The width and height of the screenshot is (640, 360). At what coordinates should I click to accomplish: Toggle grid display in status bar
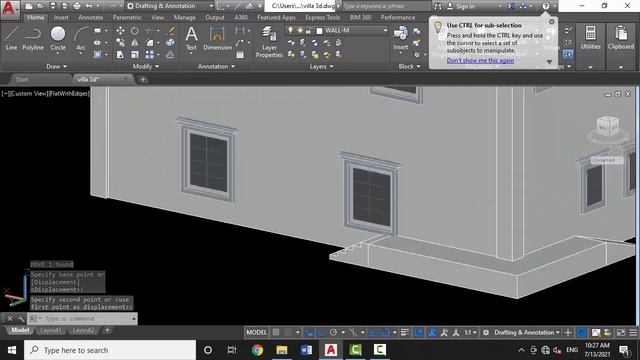pyautogui.click(x=276, y=333)
